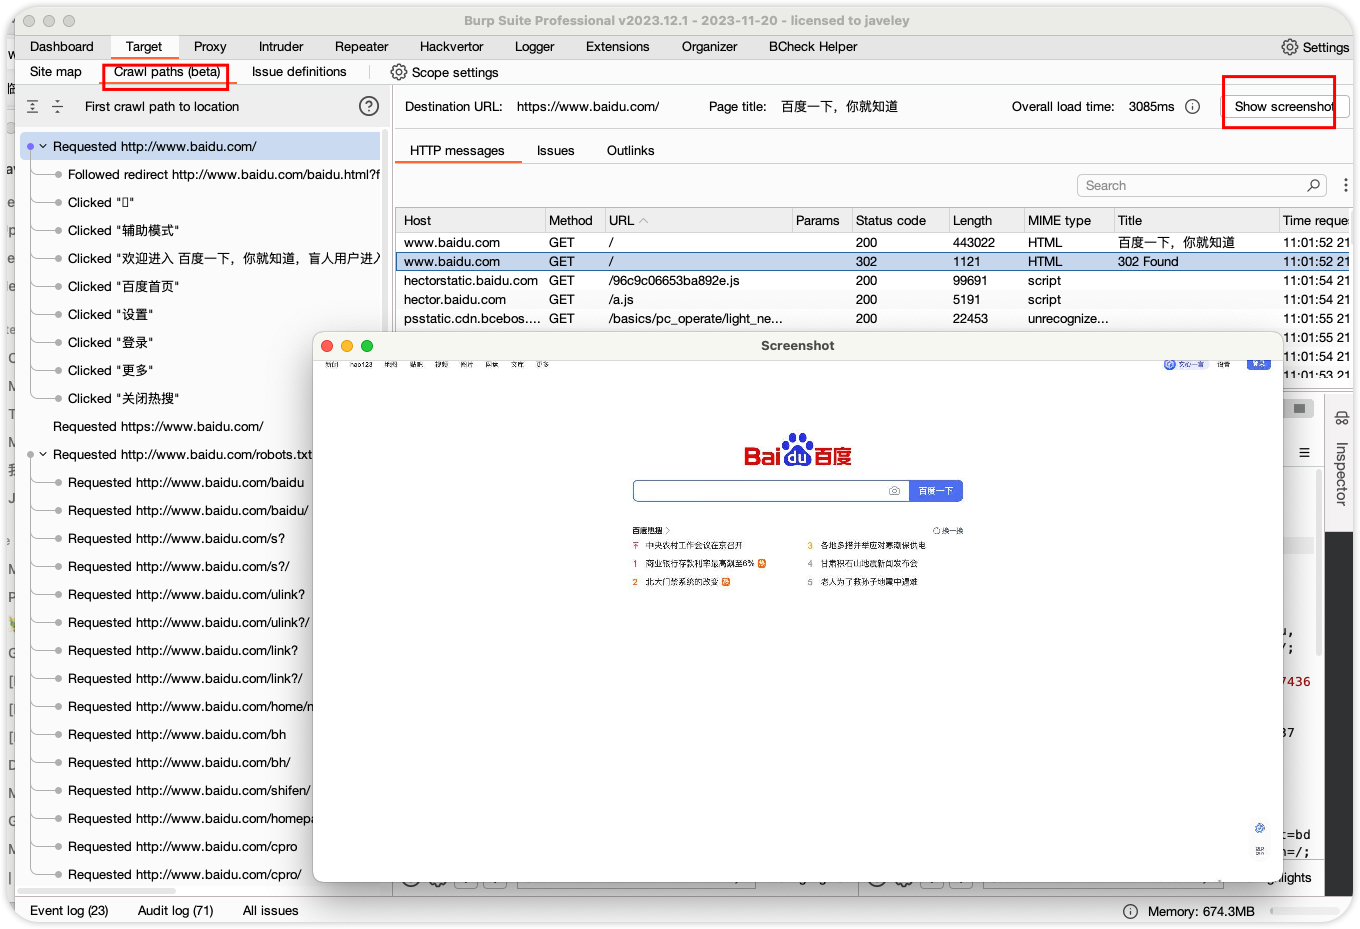Image resolution: width=1360 pixels, height=929 pixels.
Task: Open the Intruder tab
Action: coord(281,47)
